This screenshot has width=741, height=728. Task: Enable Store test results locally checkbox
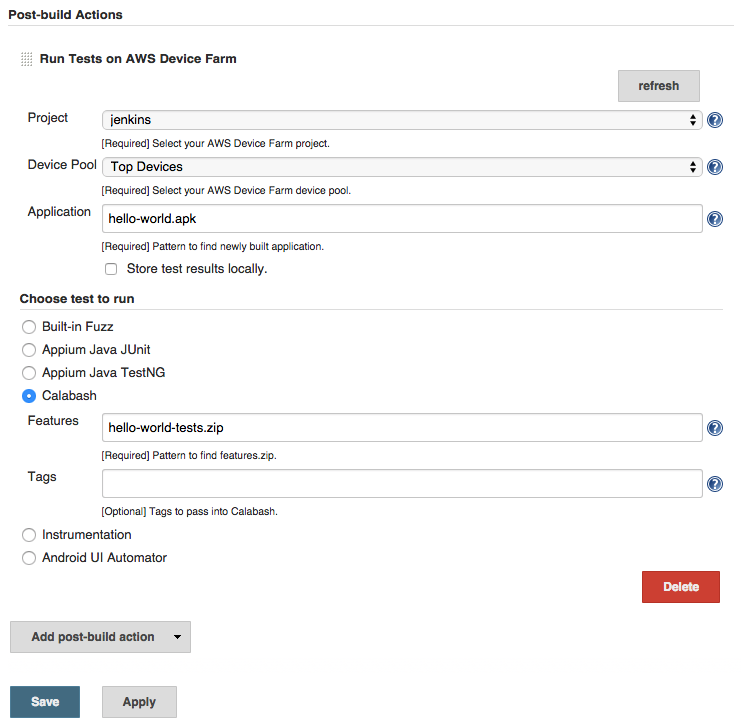[111, 269]
